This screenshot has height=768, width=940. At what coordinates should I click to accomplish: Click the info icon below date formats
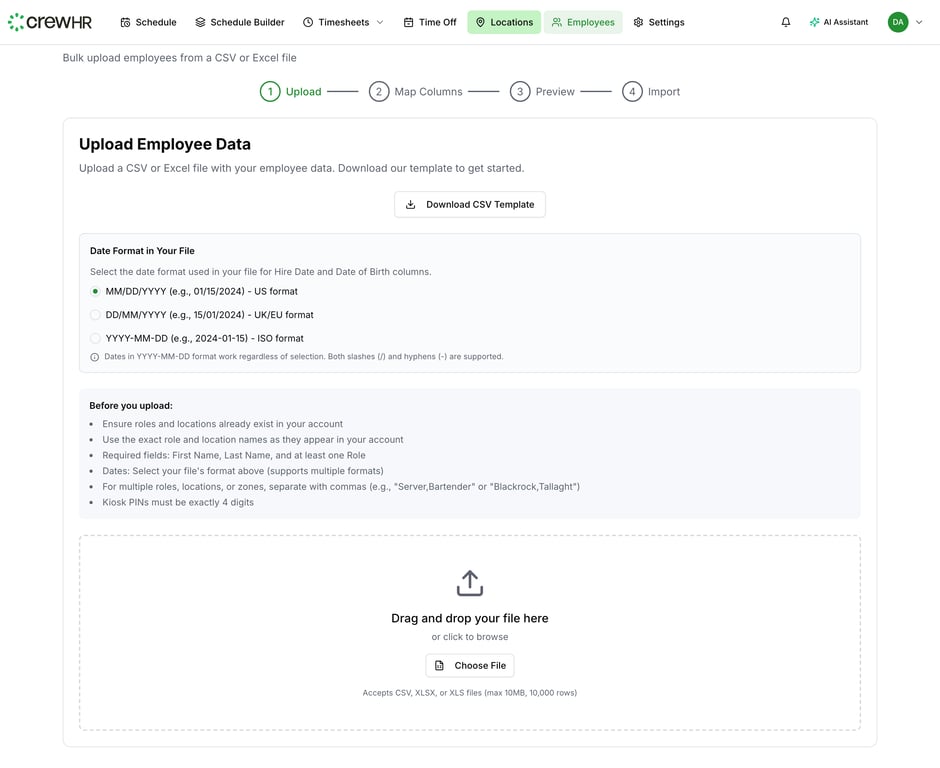point(95,357)
